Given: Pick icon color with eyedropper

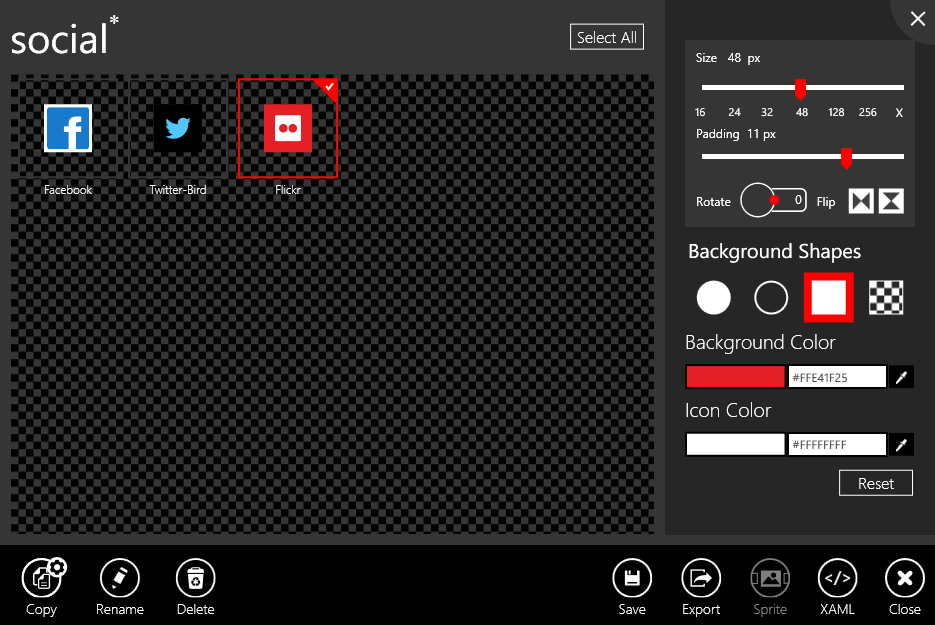Looking at the screenshot, I should tap(902, 444).
